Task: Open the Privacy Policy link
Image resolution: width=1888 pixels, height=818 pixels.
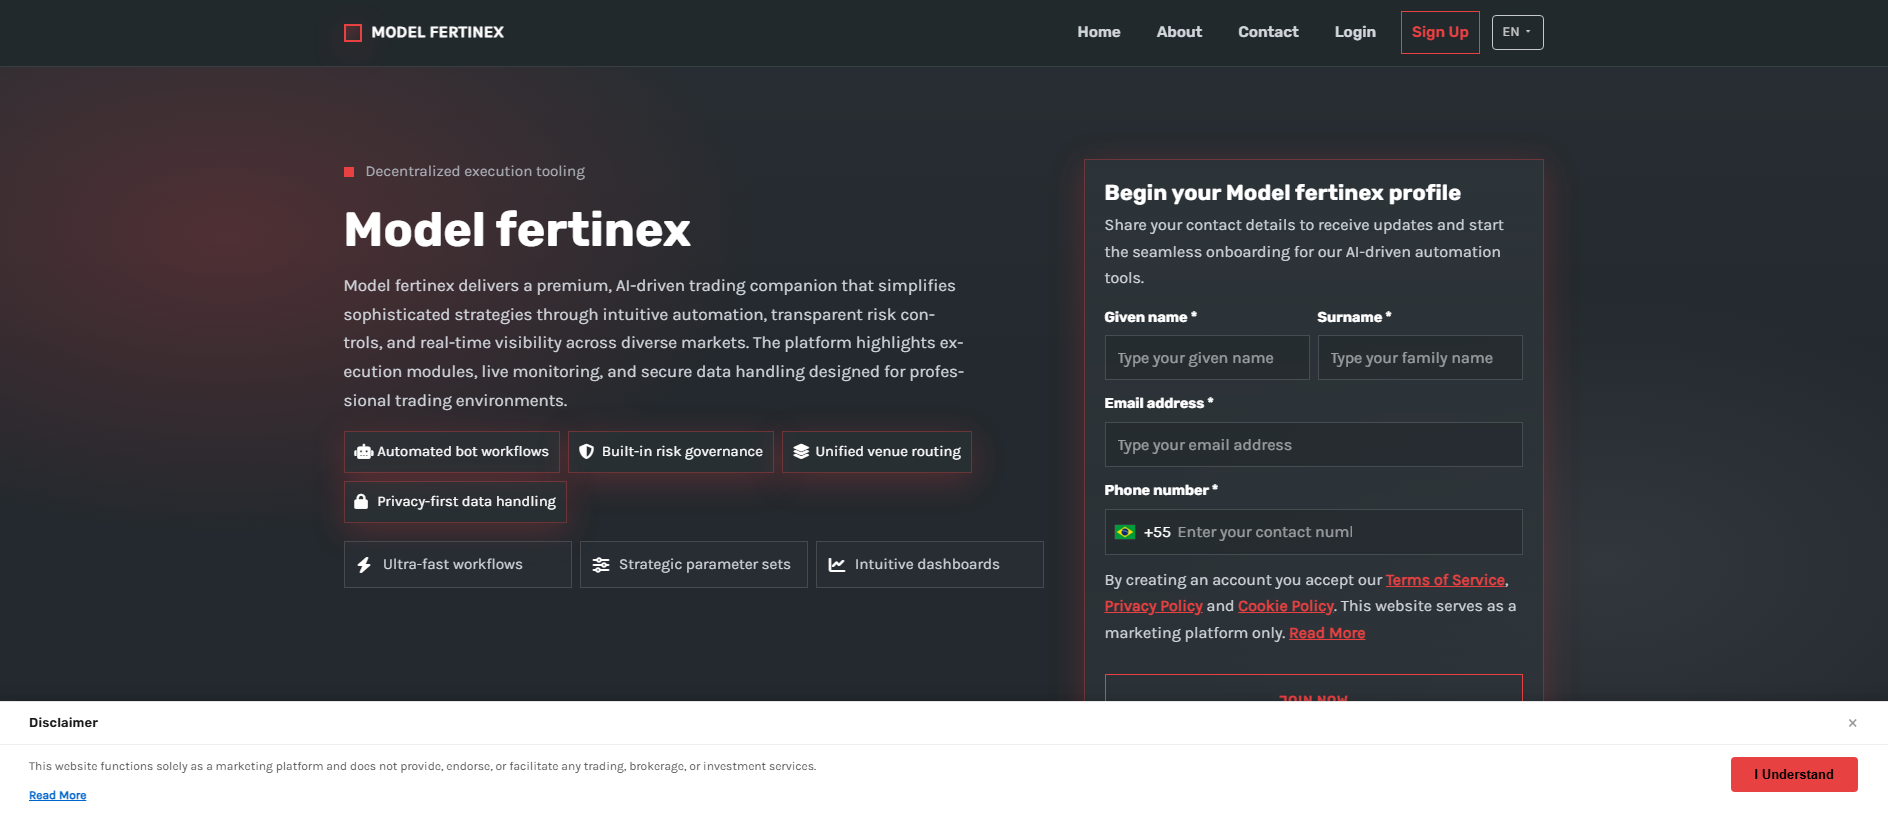Action: (x=1153, y=606)
